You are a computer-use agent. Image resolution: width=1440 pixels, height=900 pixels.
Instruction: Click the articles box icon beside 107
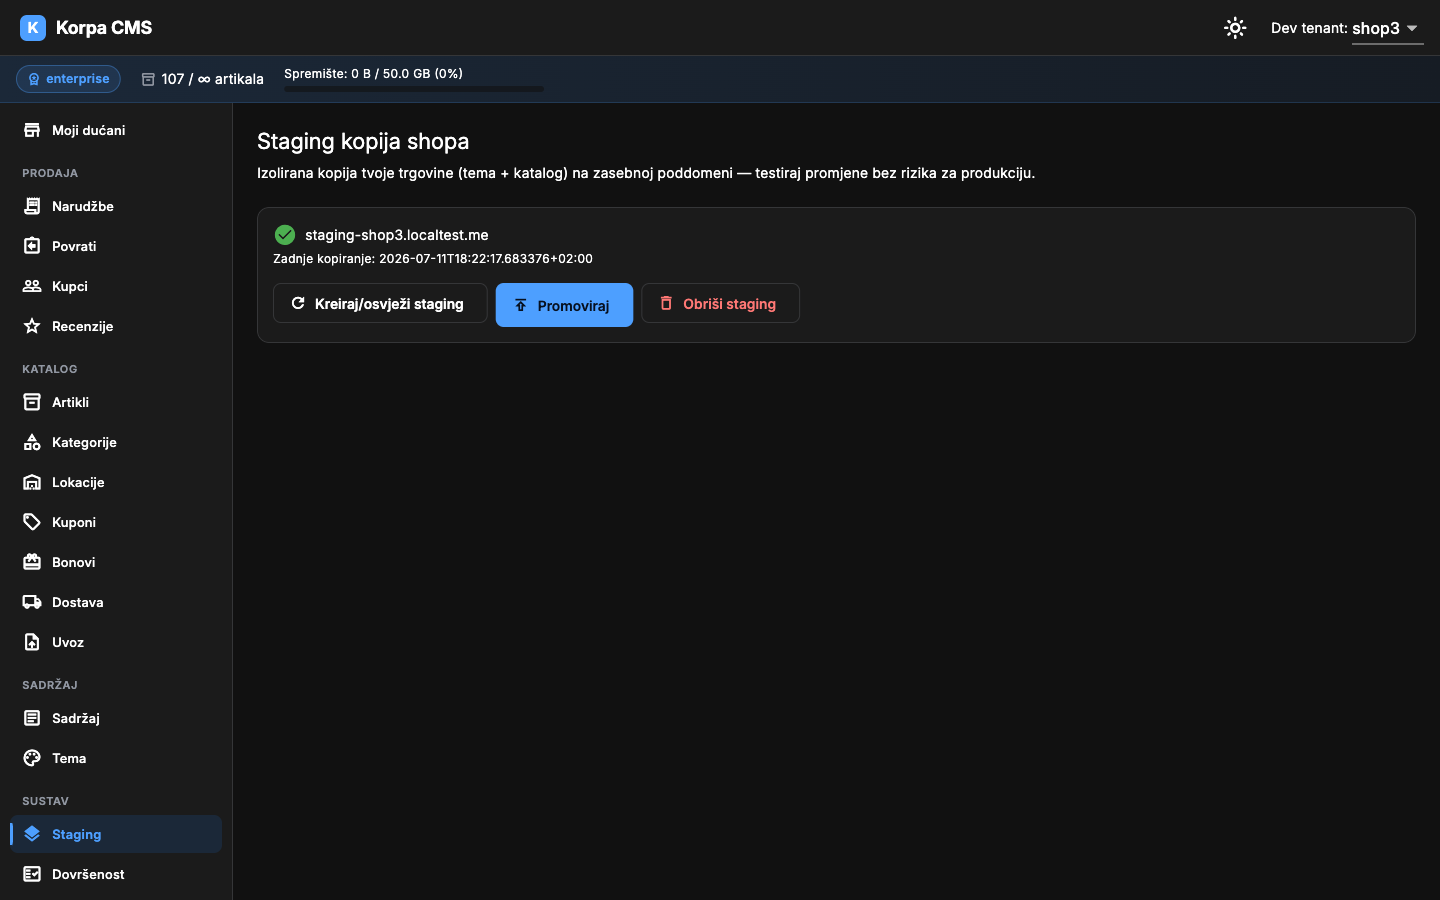click(x=148, y=79)
